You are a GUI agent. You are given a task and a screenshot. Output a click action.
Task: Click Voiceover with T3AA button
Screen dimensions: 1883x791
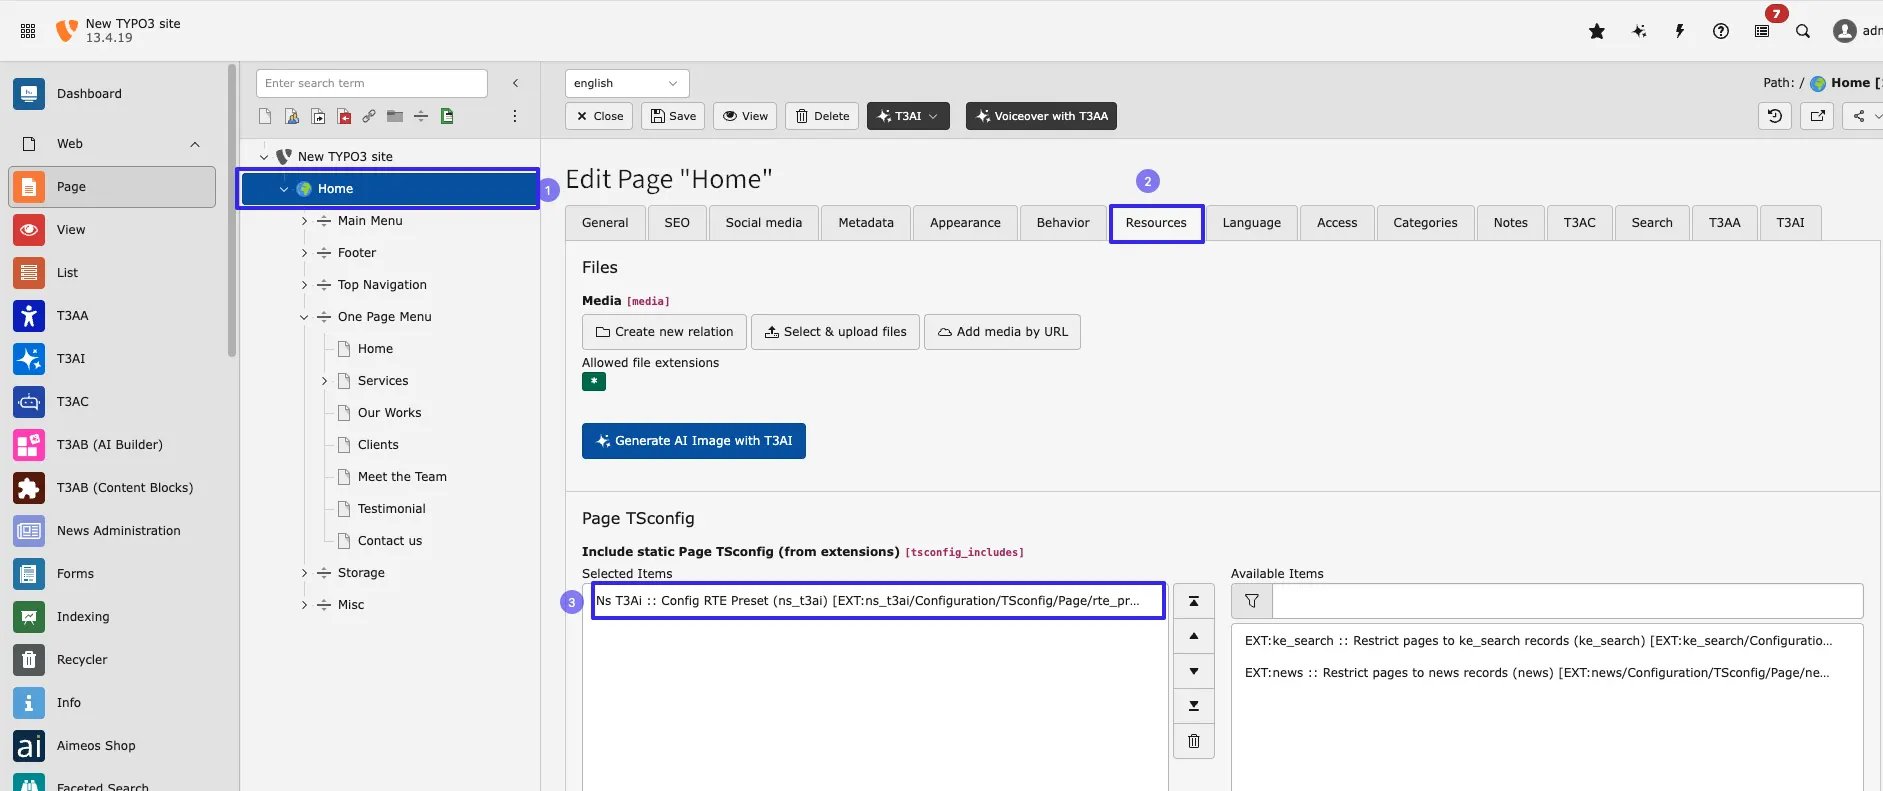(x=1041, y=116)
